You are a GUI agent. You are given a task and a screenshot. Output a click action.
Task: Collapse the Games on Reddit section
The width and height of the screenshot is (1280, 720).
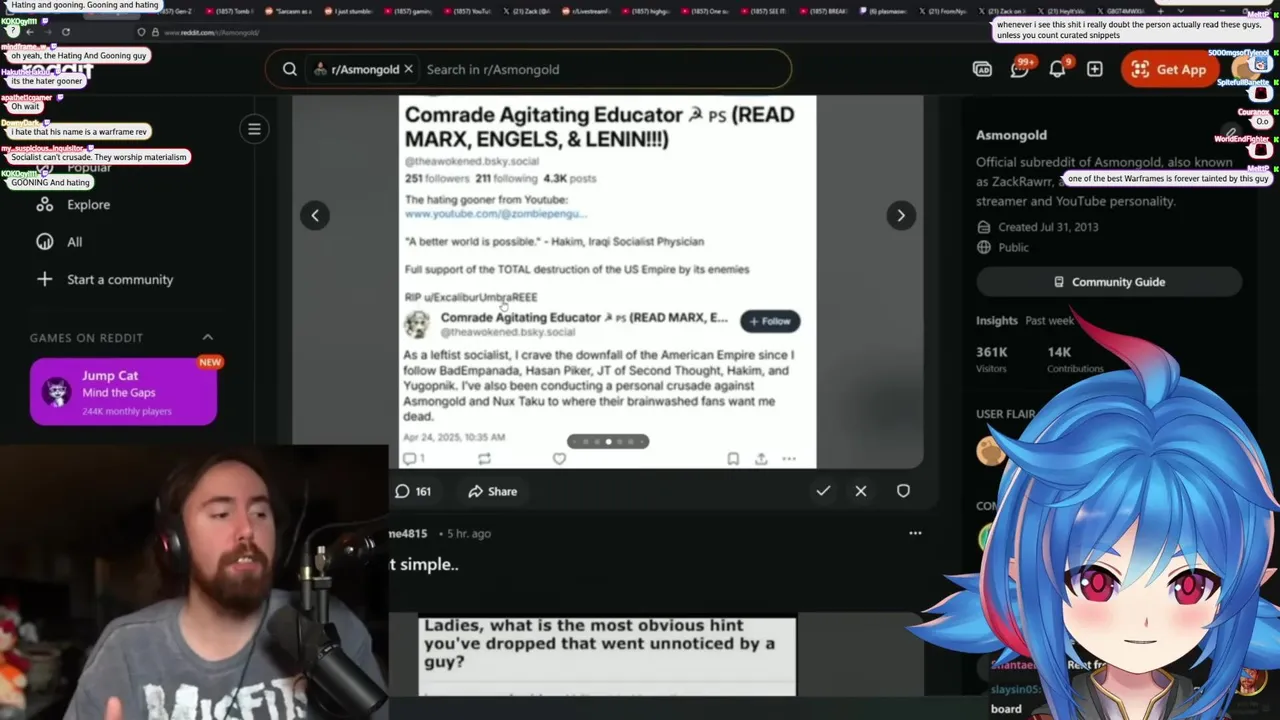pyautogui.click(x=208, y=337)
